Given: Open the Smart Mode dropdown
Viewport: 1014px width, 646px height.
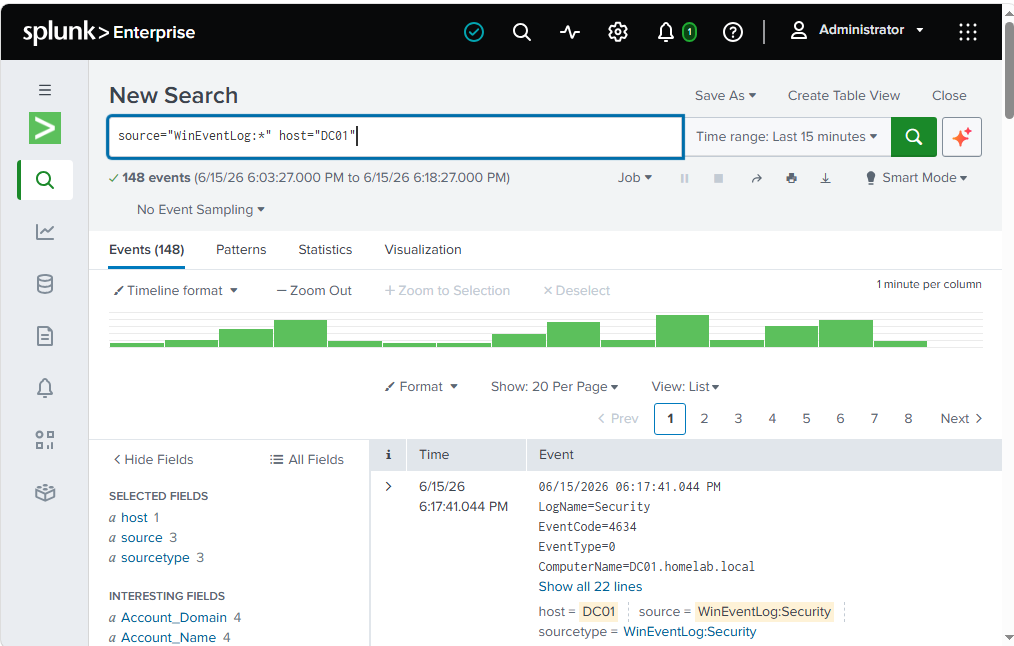Looking at the screenshot, I should 916,178.
